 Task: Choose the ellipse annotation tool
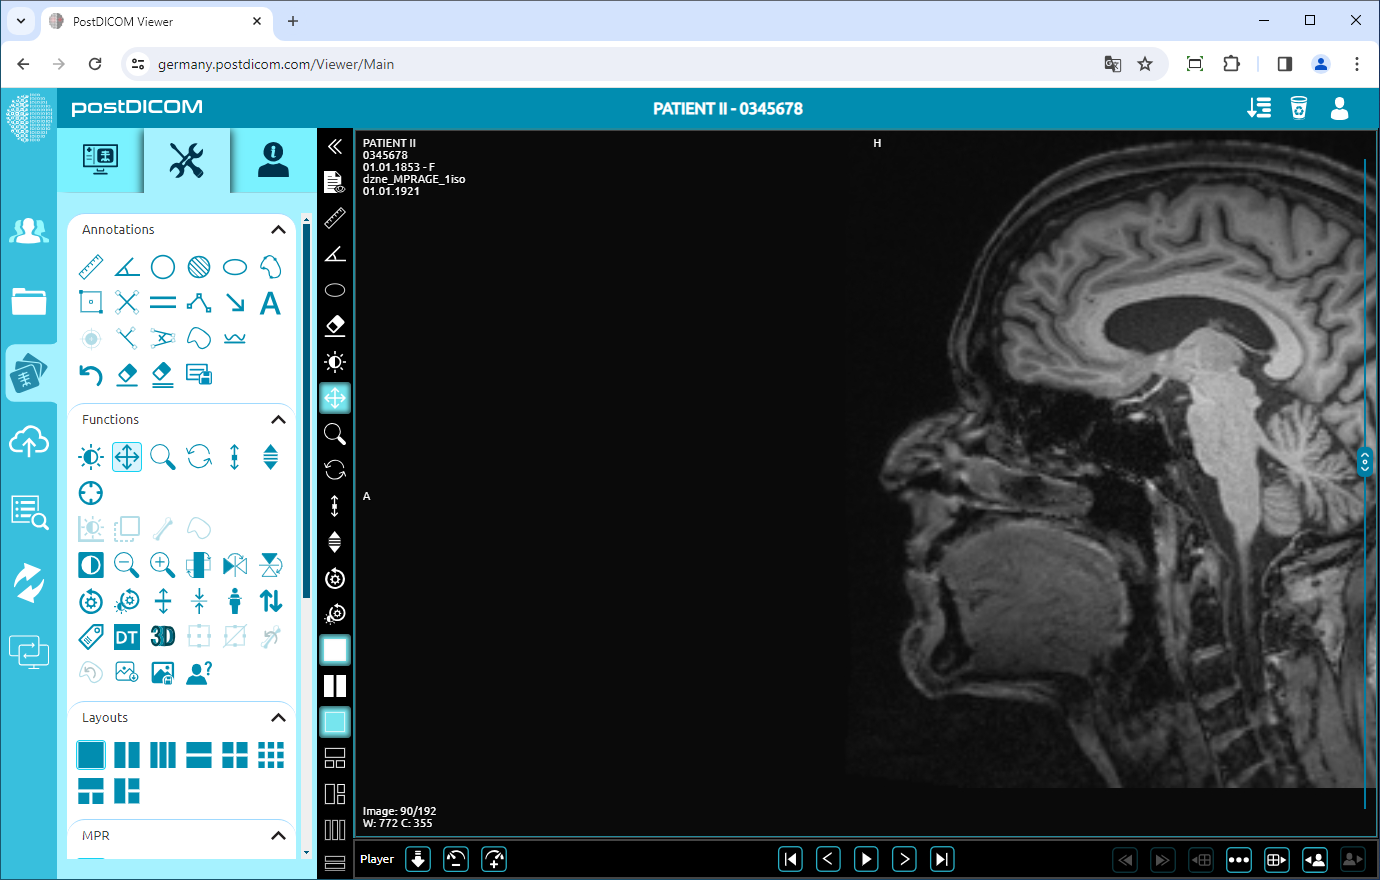click(234, 266)
